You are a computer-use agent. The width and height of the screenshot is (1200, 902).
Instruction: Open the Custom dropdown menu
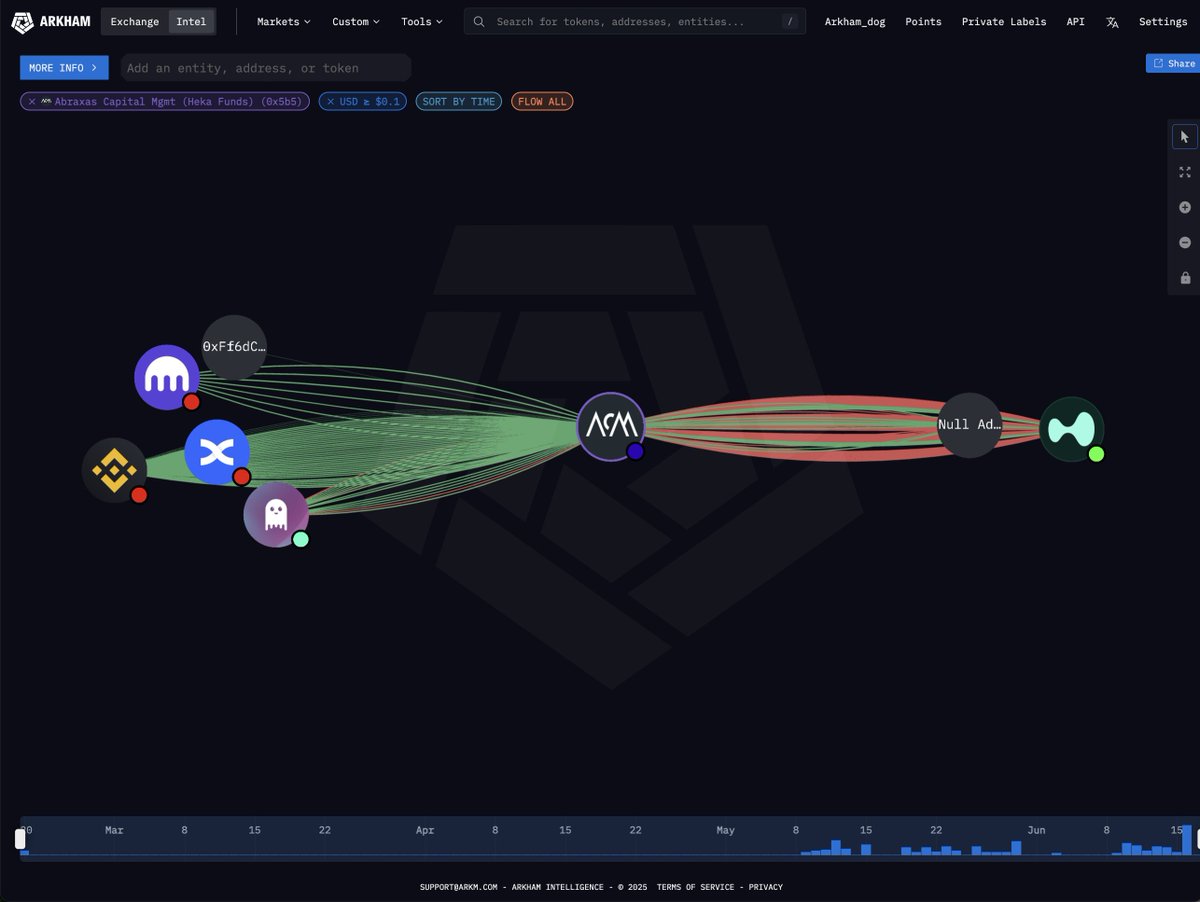[x=355, y=21]
